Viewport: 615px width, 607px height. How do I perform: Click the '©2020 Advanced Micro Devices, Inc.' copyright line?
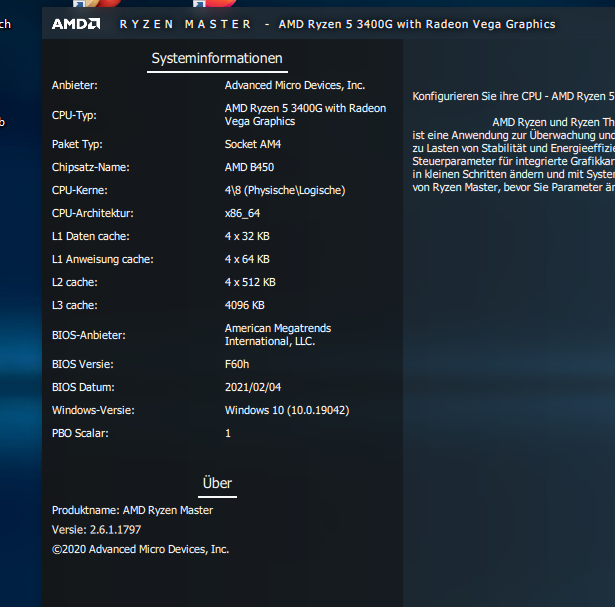pyautogui.click(x=140, y=549)
